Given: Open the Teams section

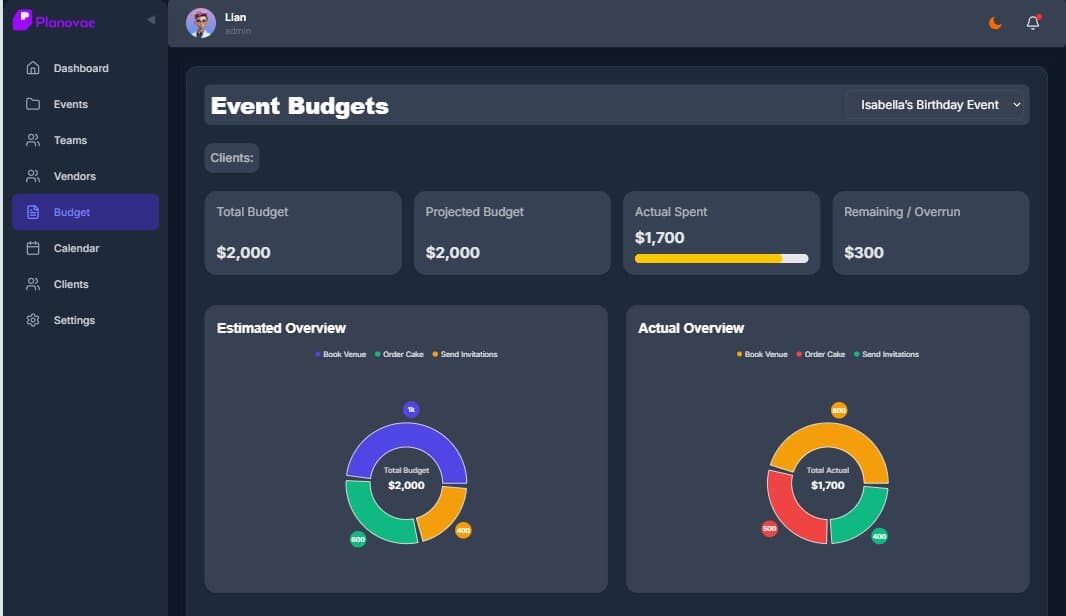Looking at the screenshot, I should [x=34, y=140].
